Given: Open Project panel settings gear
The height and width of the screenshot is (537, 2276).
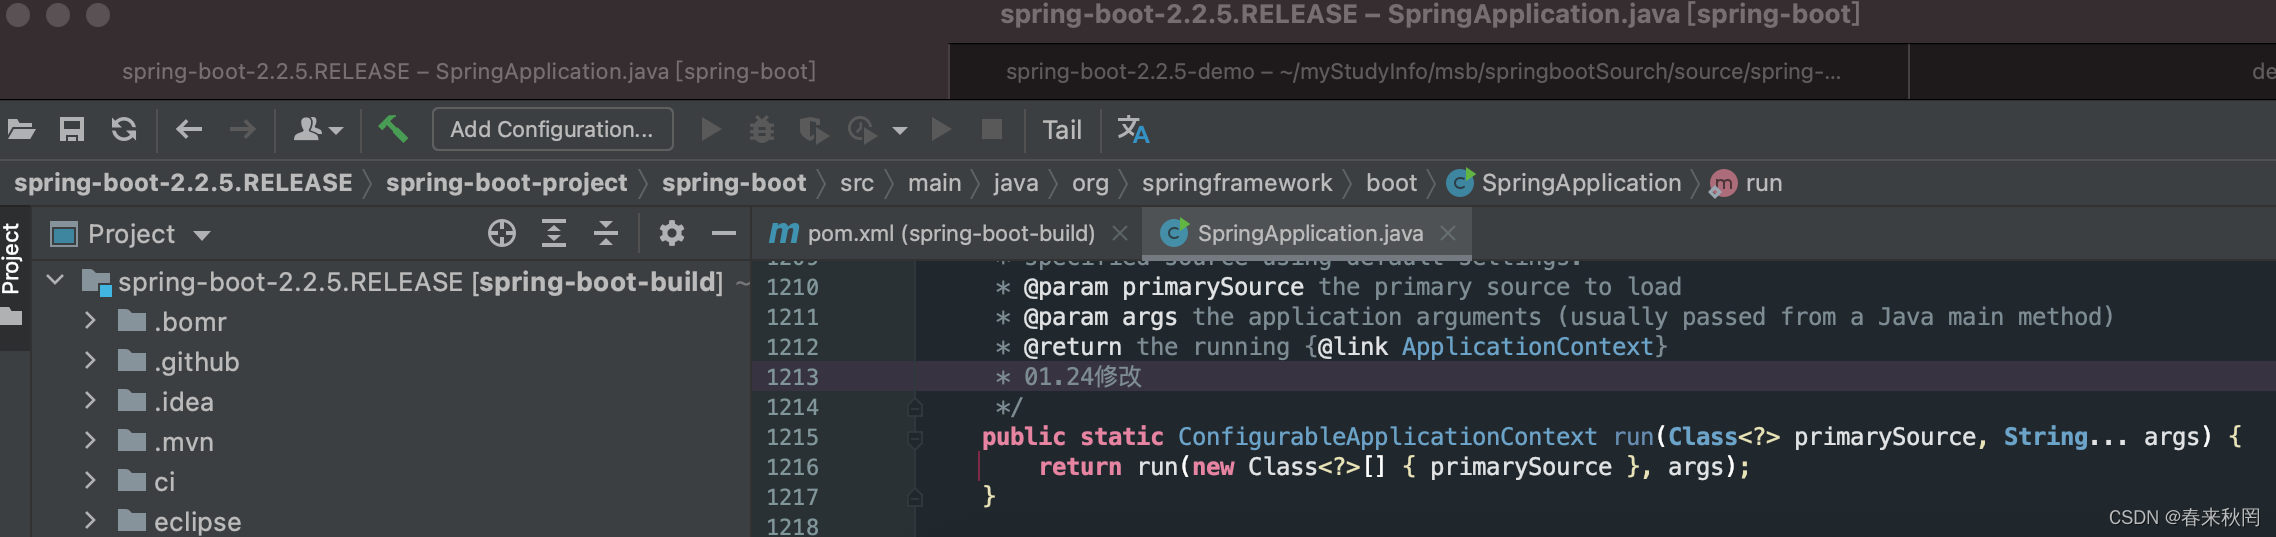Looking at the screenshot, I should [x=672, y=234].
